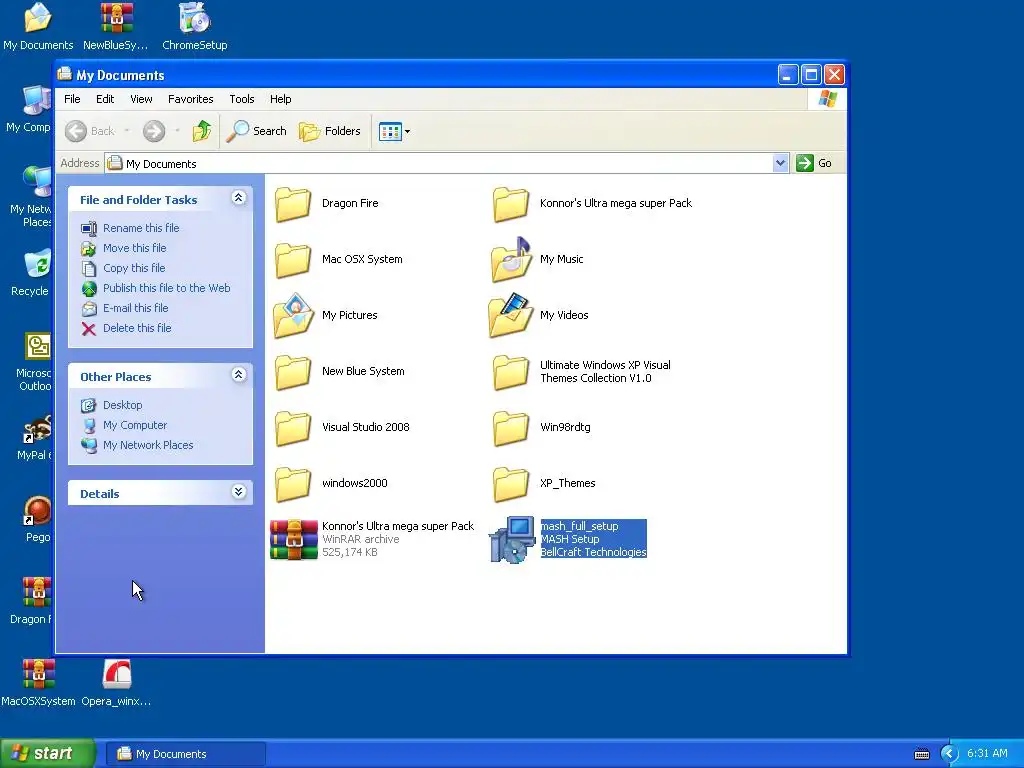
Task: Open the Tools menu
Action: point(242,99)
